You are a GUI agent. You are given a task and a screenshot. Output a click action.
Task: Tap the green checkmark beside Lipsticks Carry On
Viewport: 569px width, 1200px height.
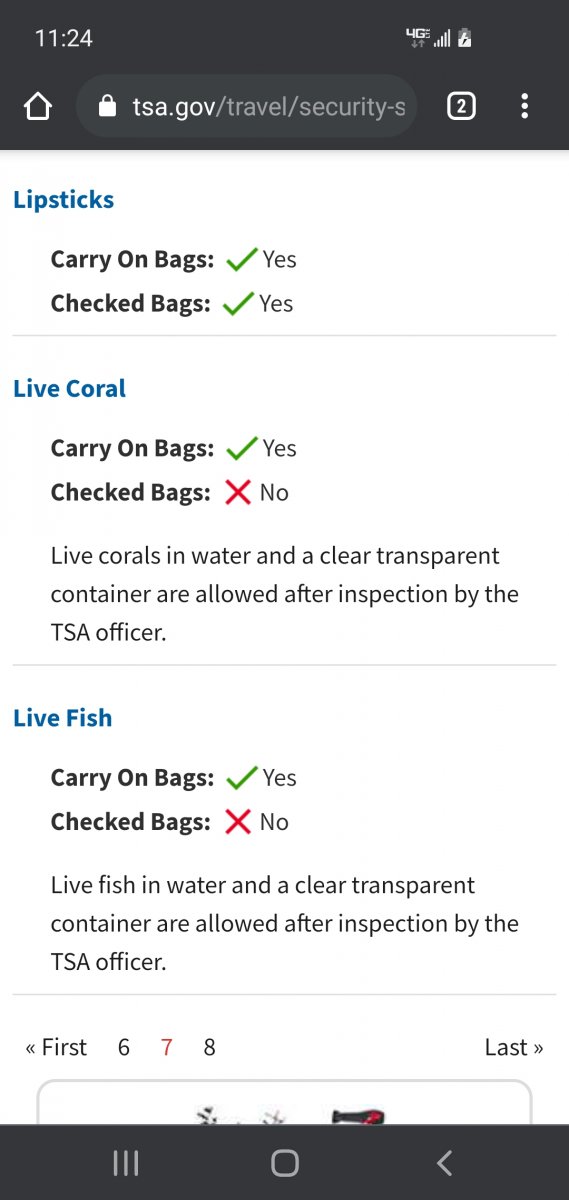(241, 260)
